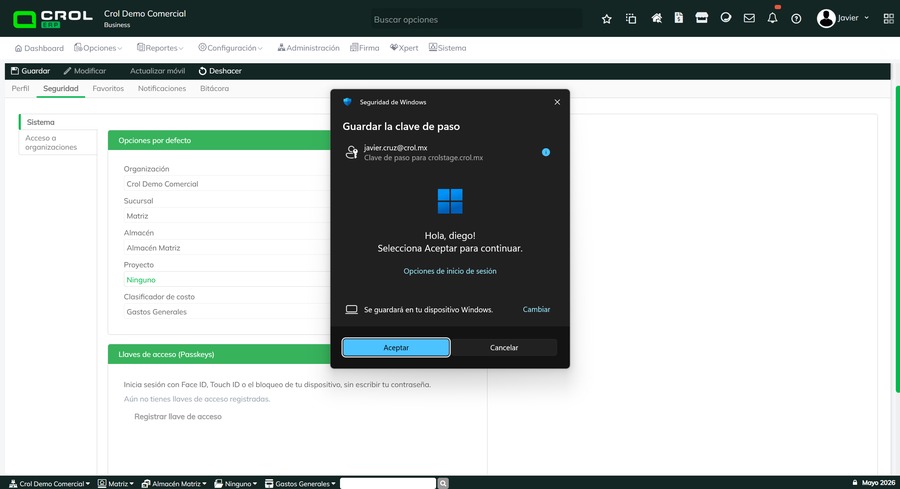Open Matriz branch status bar dropdown
This screenshot has height=489, width=900.
tap(115, 484)
